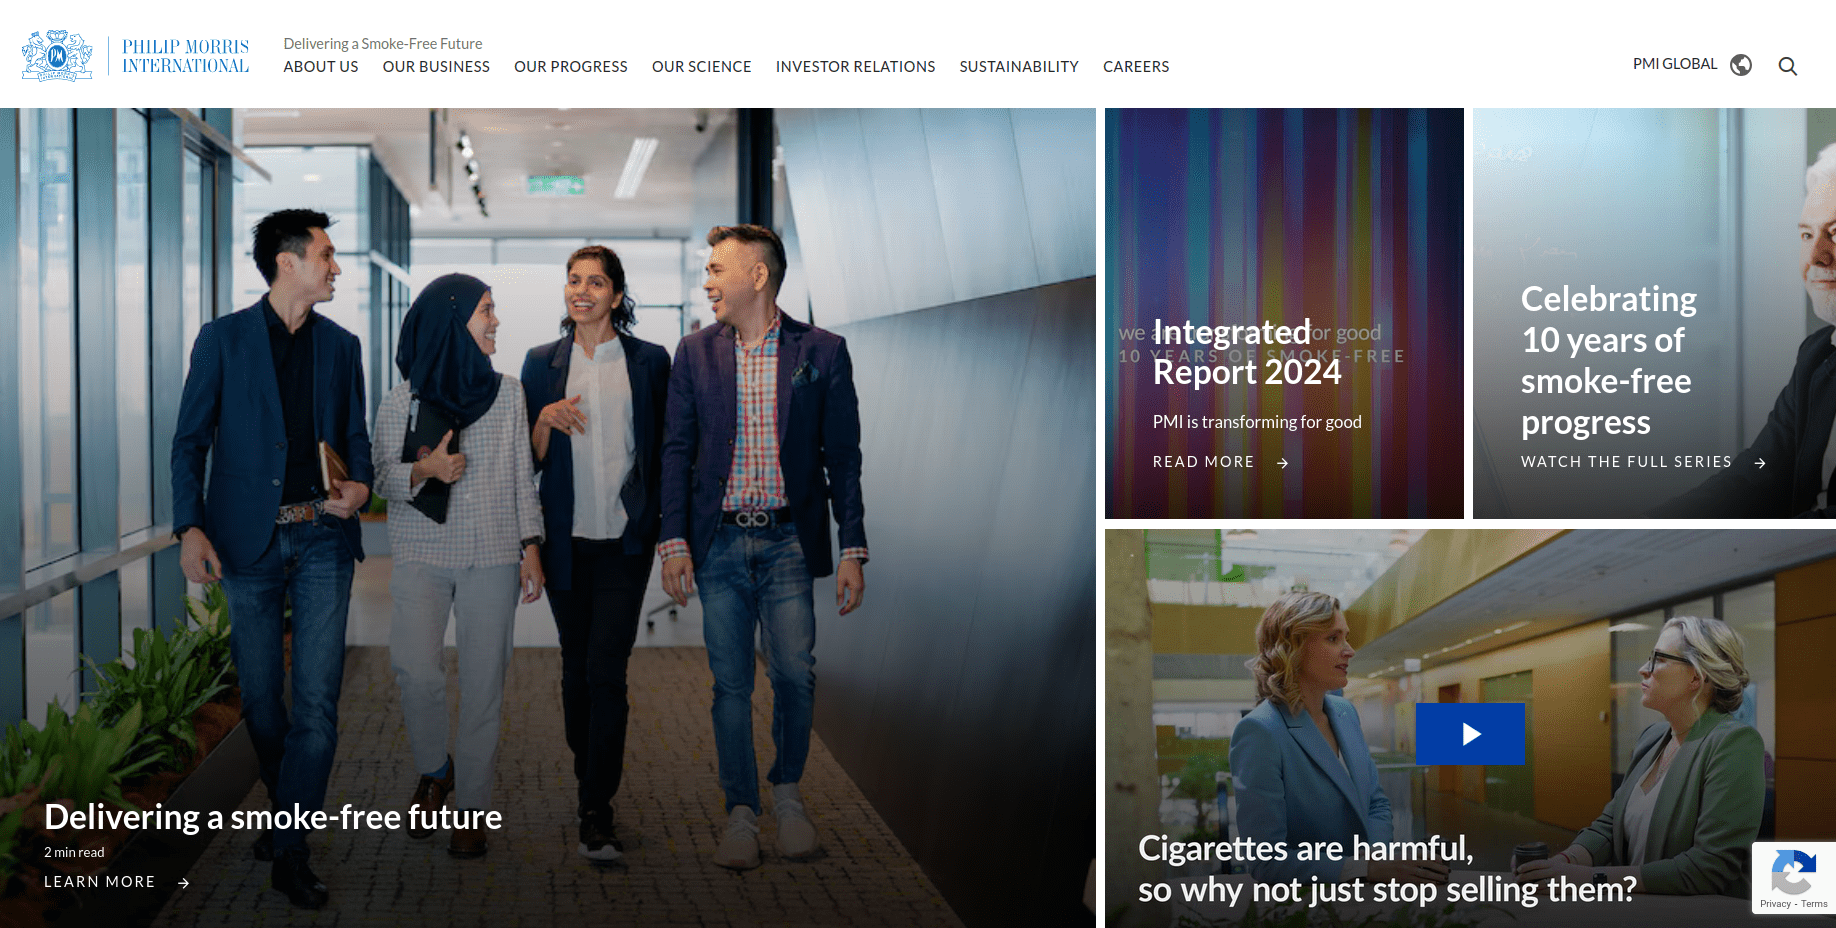Viewport: 1836px width, 928px height.
Task: Go to the Sustainability section
Action: [1019, 67]
